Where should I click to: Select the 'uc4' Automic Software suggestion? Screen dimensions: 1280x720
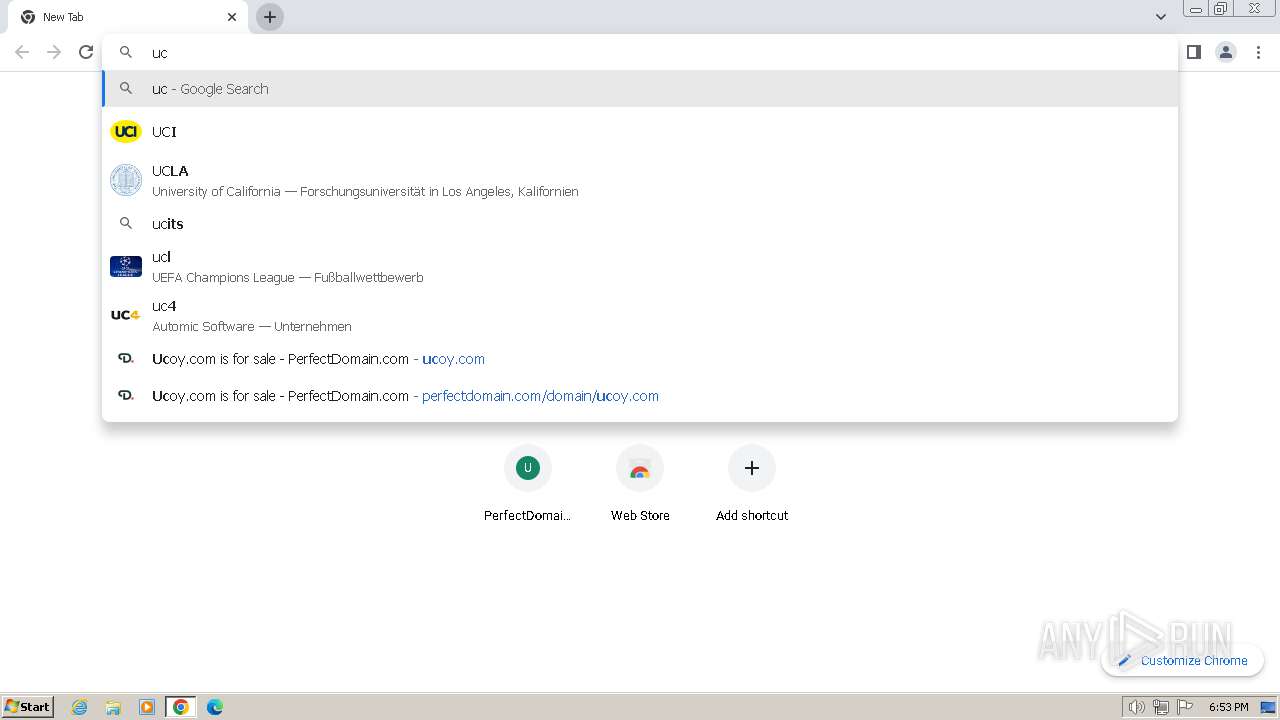click(x=640, y=315)
